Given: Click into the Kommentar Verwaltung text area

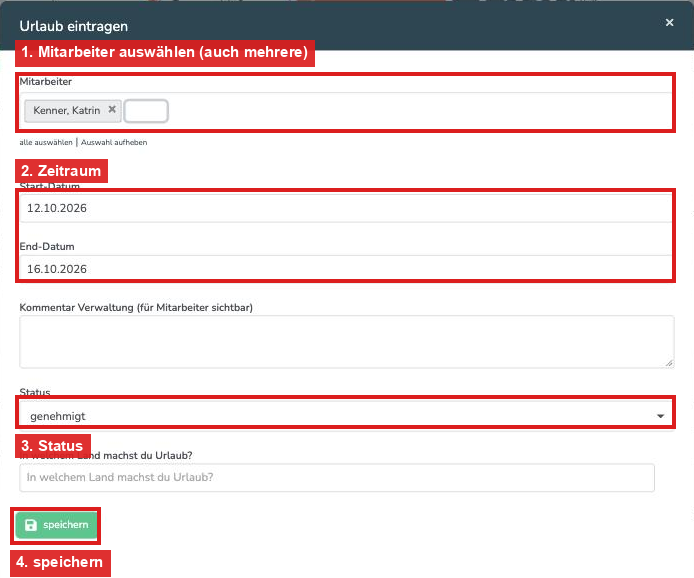Looking at the screenshot, I should [347, 342].
